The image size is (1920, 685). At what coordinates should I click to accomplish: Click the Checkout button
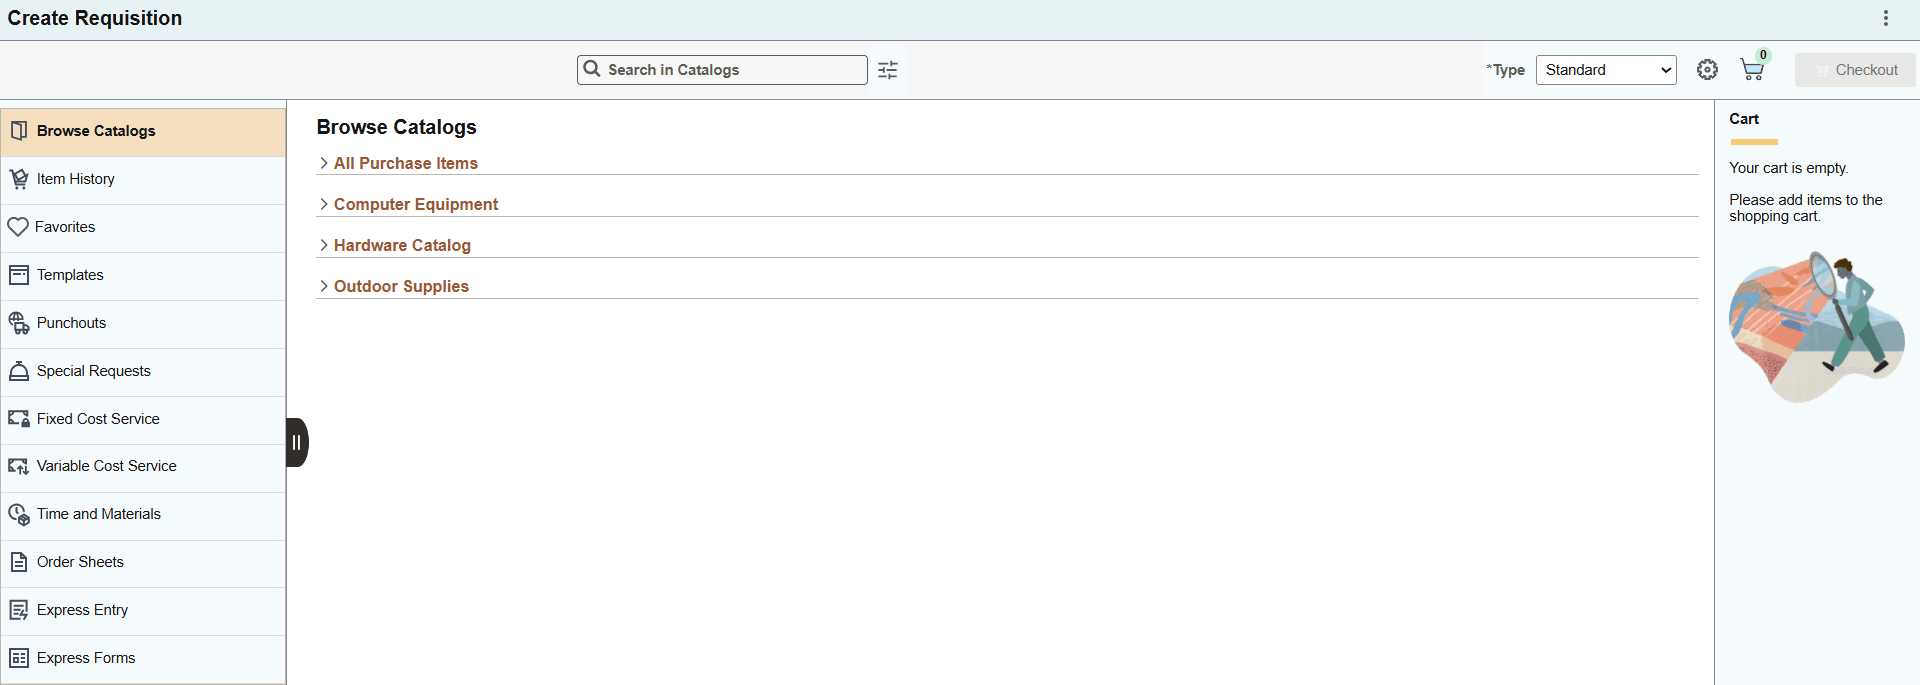point(1855,70)
